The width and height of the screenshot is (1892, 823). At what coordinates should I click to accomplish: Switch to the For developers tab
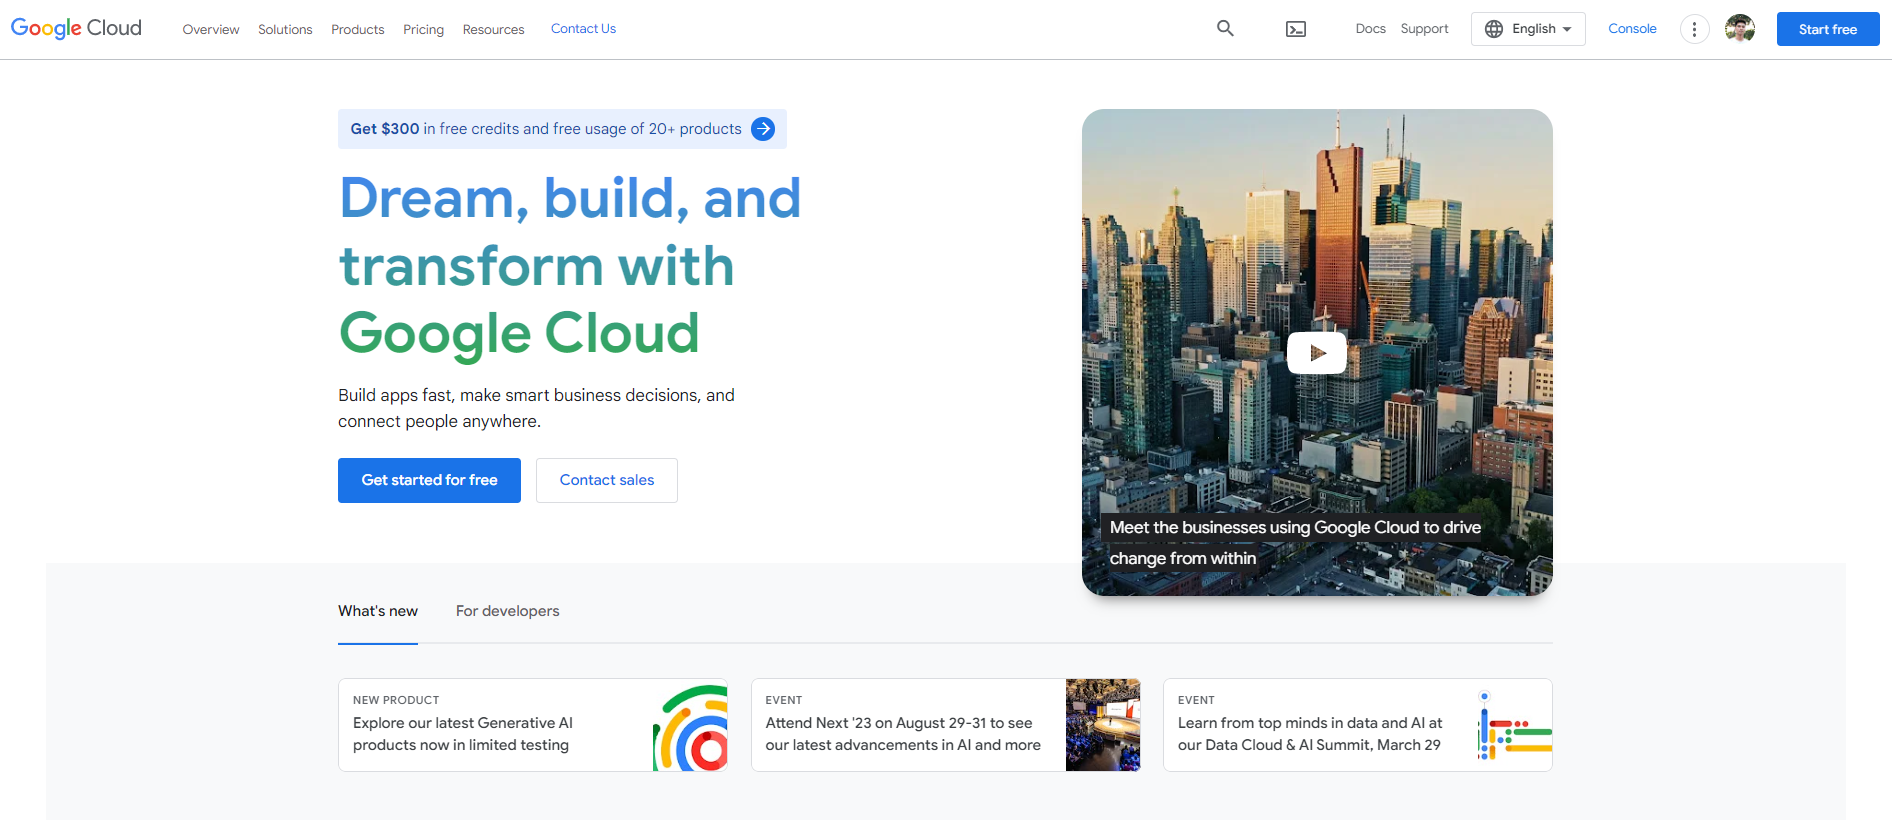click(x=507, y=611)
